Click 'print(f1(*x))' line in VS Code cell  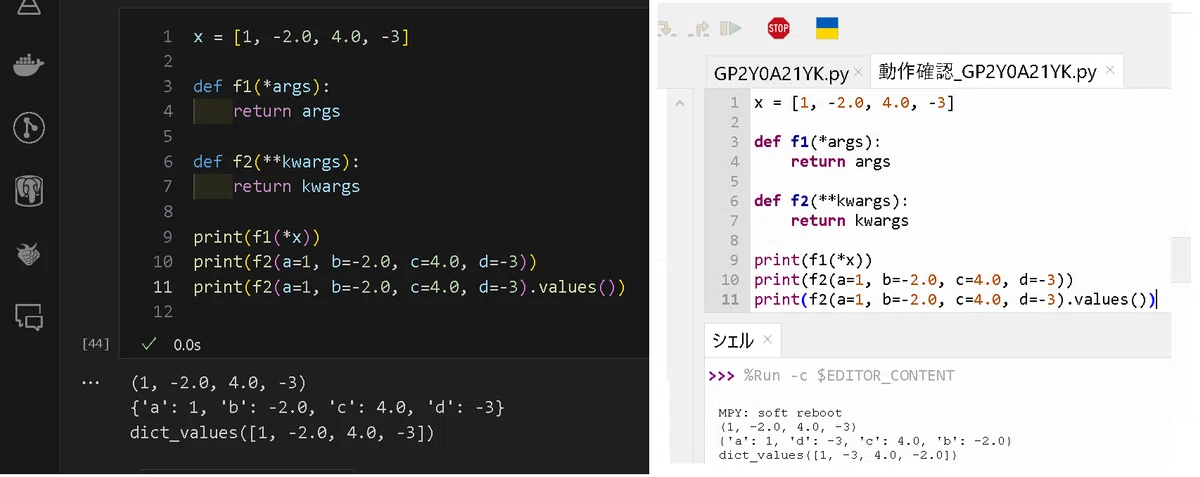pyautogui.click(x=256, y=237)
